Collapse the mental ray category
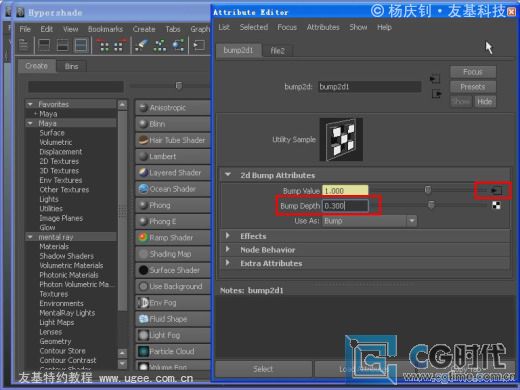The image size is (520, 390). pyautogui.click(x=30, y=237)
